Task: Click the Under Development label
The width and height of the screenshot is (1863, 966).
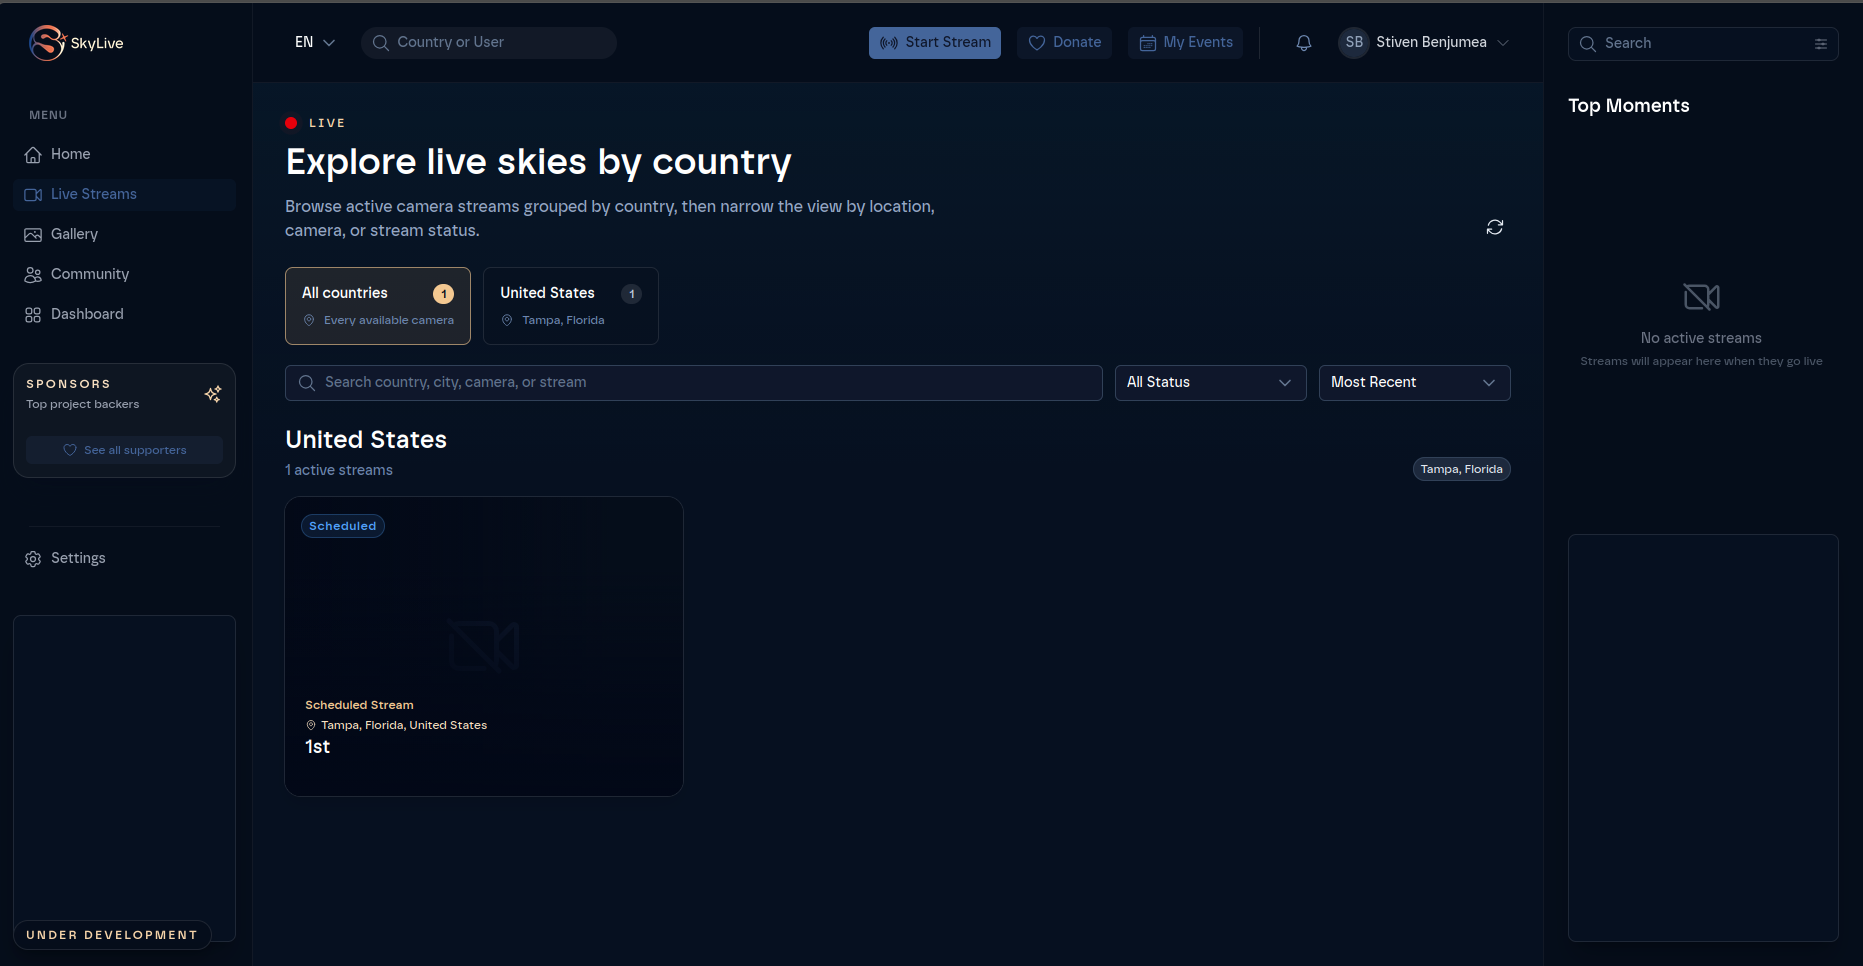Action: (x=112, y=935)
